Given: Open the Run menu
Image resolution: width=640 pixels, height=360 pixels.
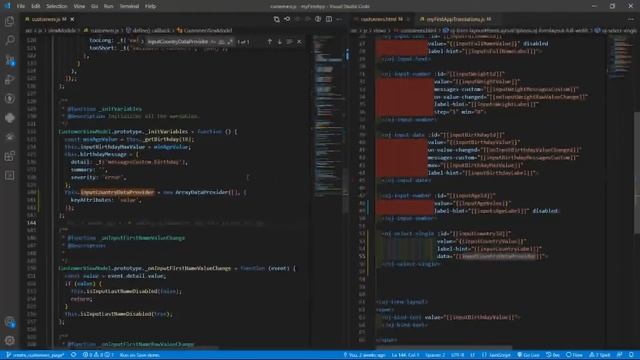Looking at the screenshot, I should (x=108, y=6).
